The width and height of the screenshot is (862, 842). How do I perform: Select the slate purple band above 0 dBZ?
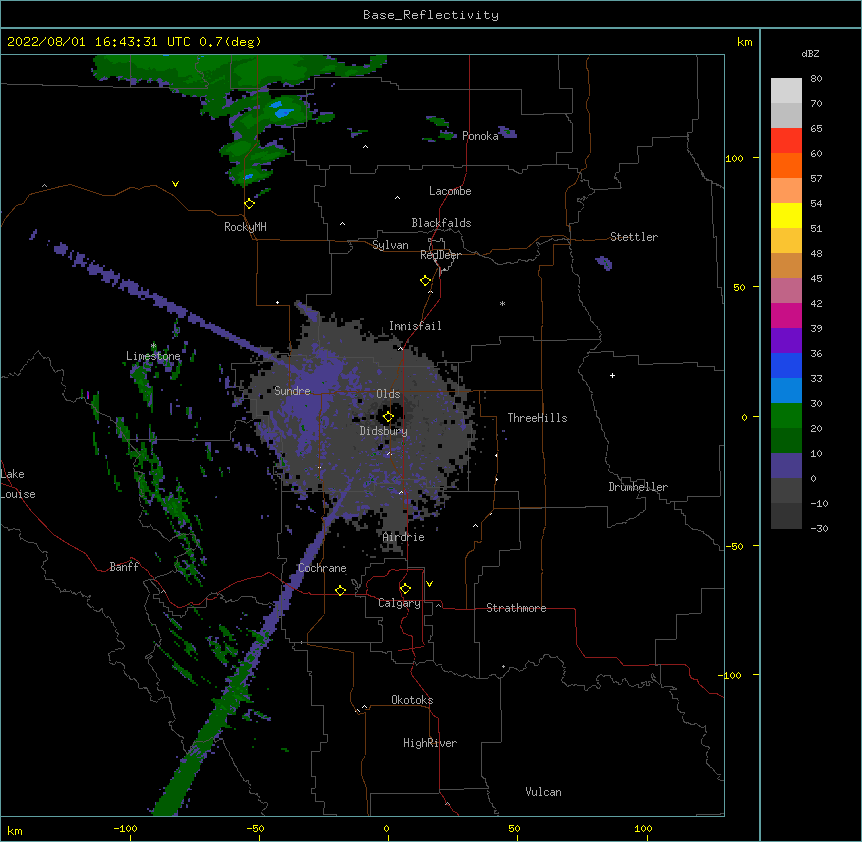point(786,466)
